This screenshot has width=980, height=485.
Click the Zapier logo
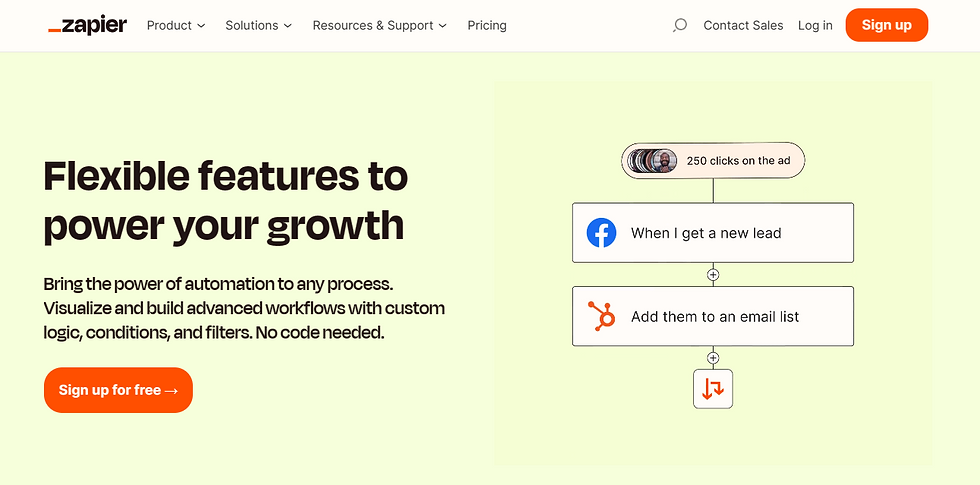coord(88,25)
